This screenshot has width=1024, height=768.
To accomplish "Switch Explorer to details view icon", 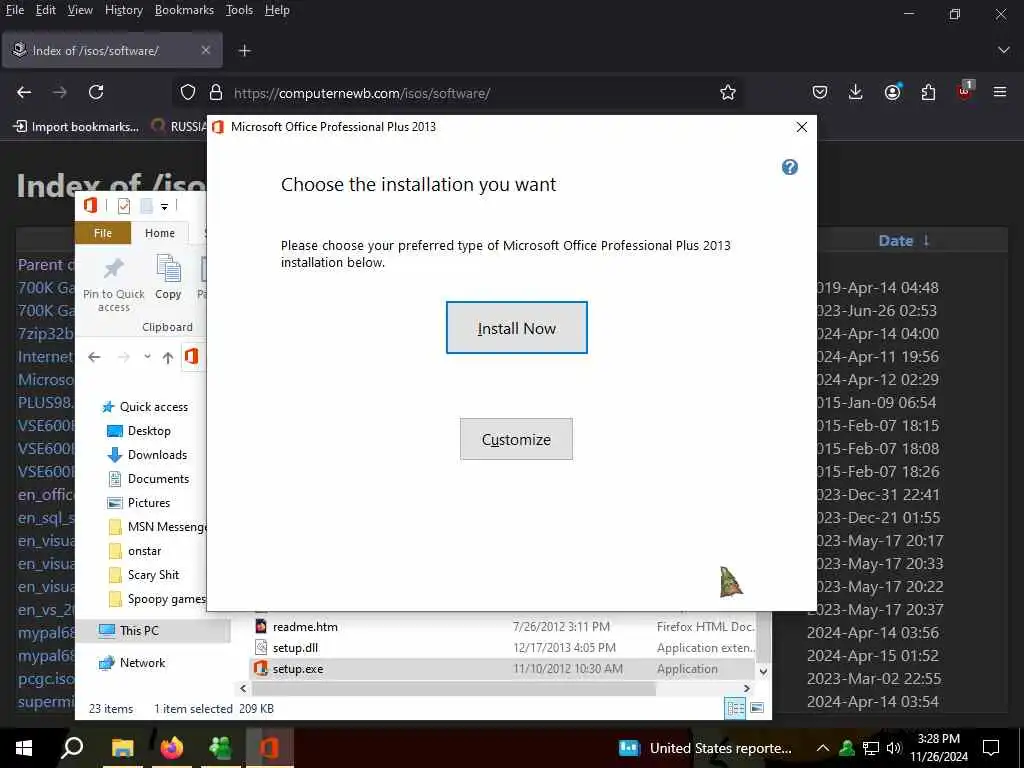I will pyautogui.click(x=735, y=708).
